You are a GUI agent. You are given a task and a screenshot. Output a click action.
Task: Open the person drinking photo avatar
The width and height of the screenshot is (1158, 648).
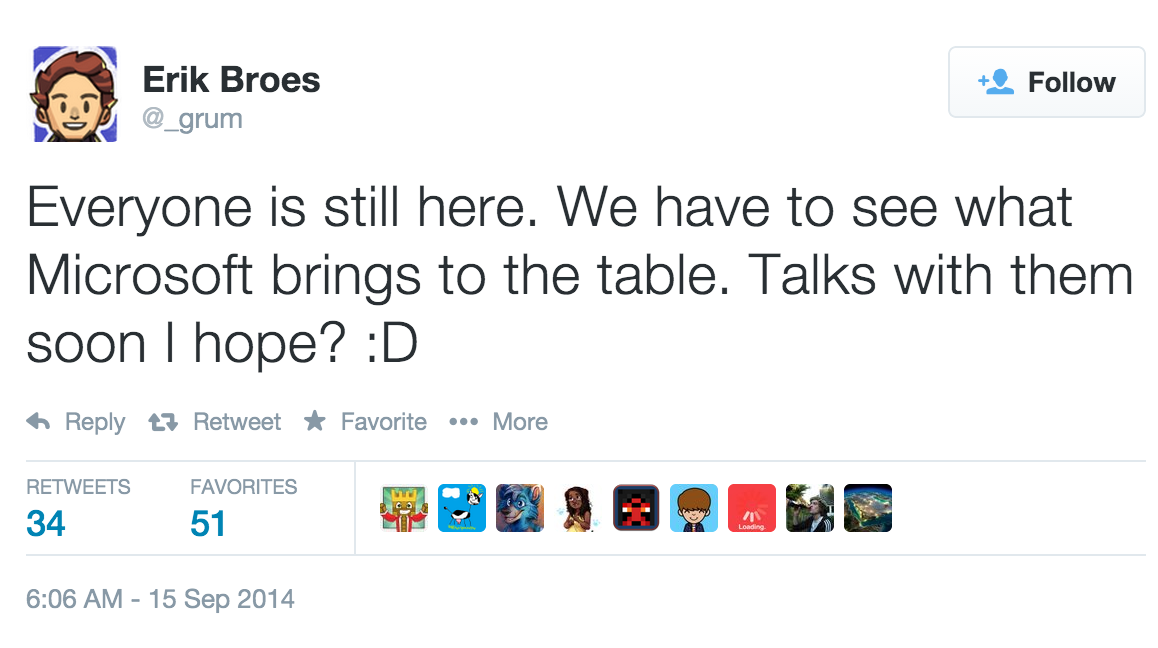[810, 508]
